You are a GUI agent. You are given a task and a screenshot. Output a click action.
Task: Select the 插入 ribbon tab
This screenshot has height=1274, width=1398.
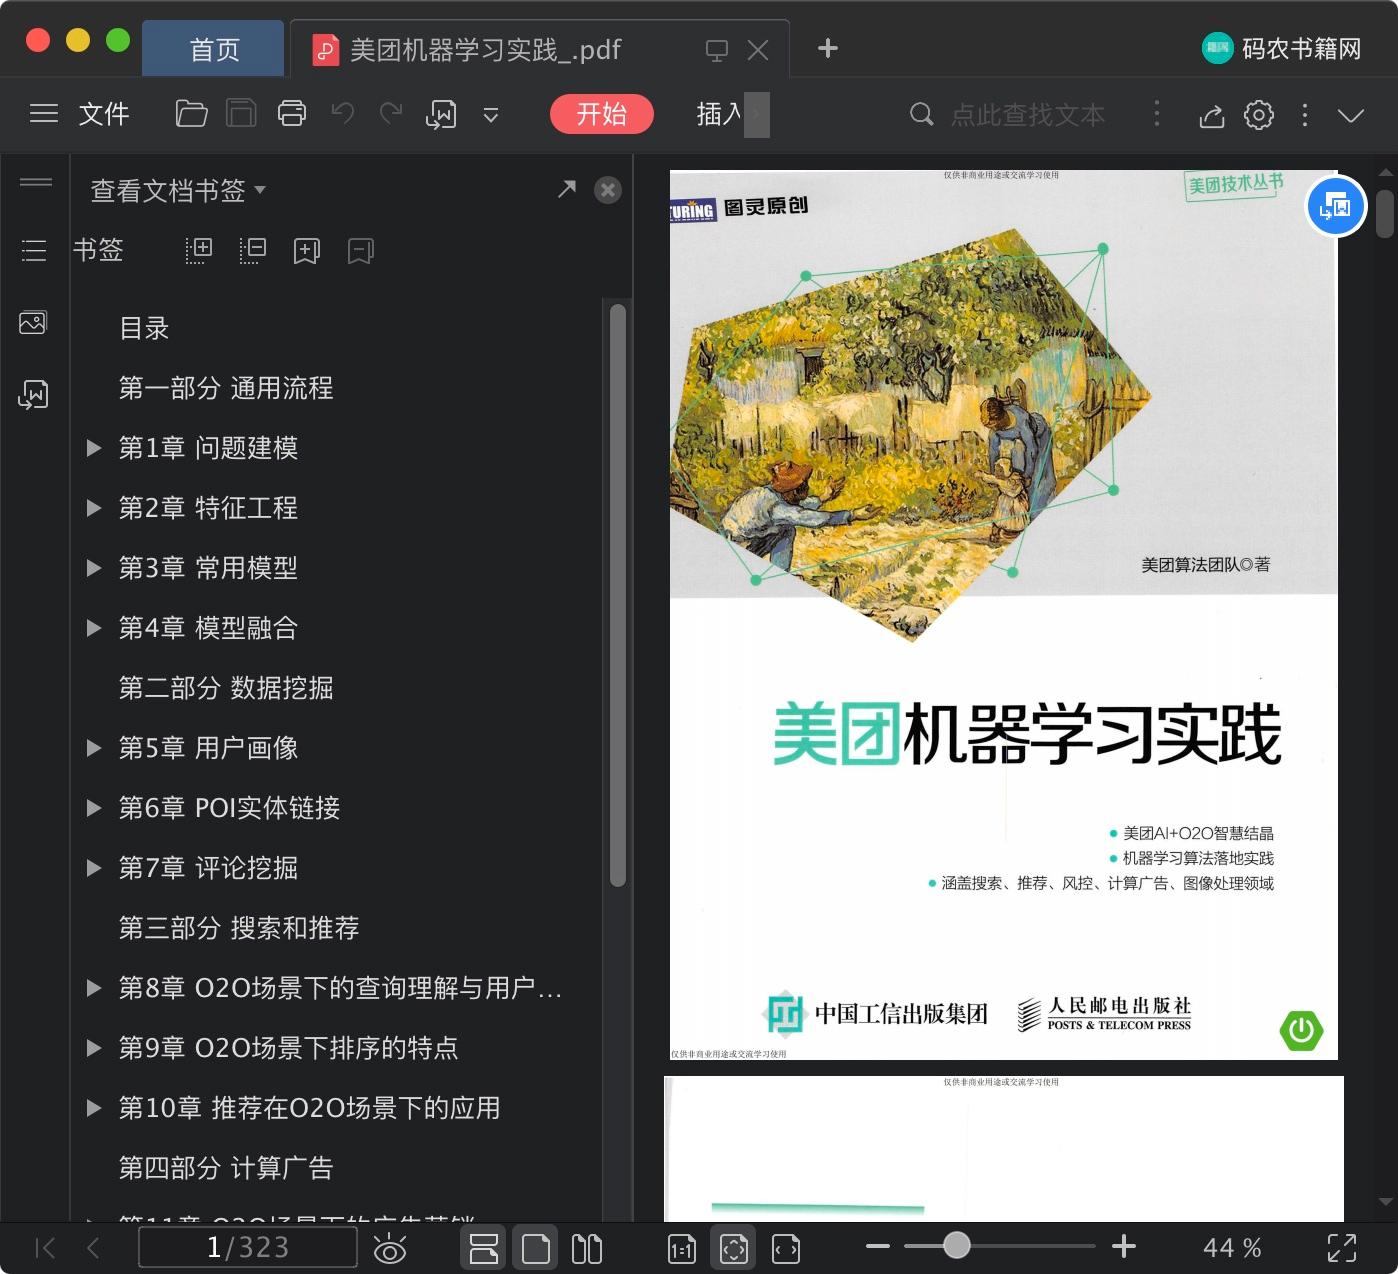[x=720, y=114]
